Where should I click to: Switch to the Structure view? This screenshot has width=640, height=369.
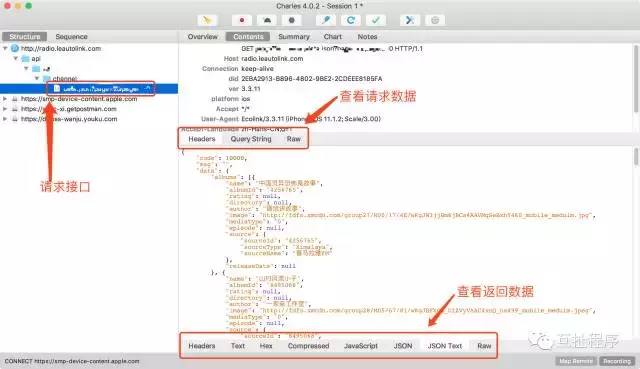point(24,36)
